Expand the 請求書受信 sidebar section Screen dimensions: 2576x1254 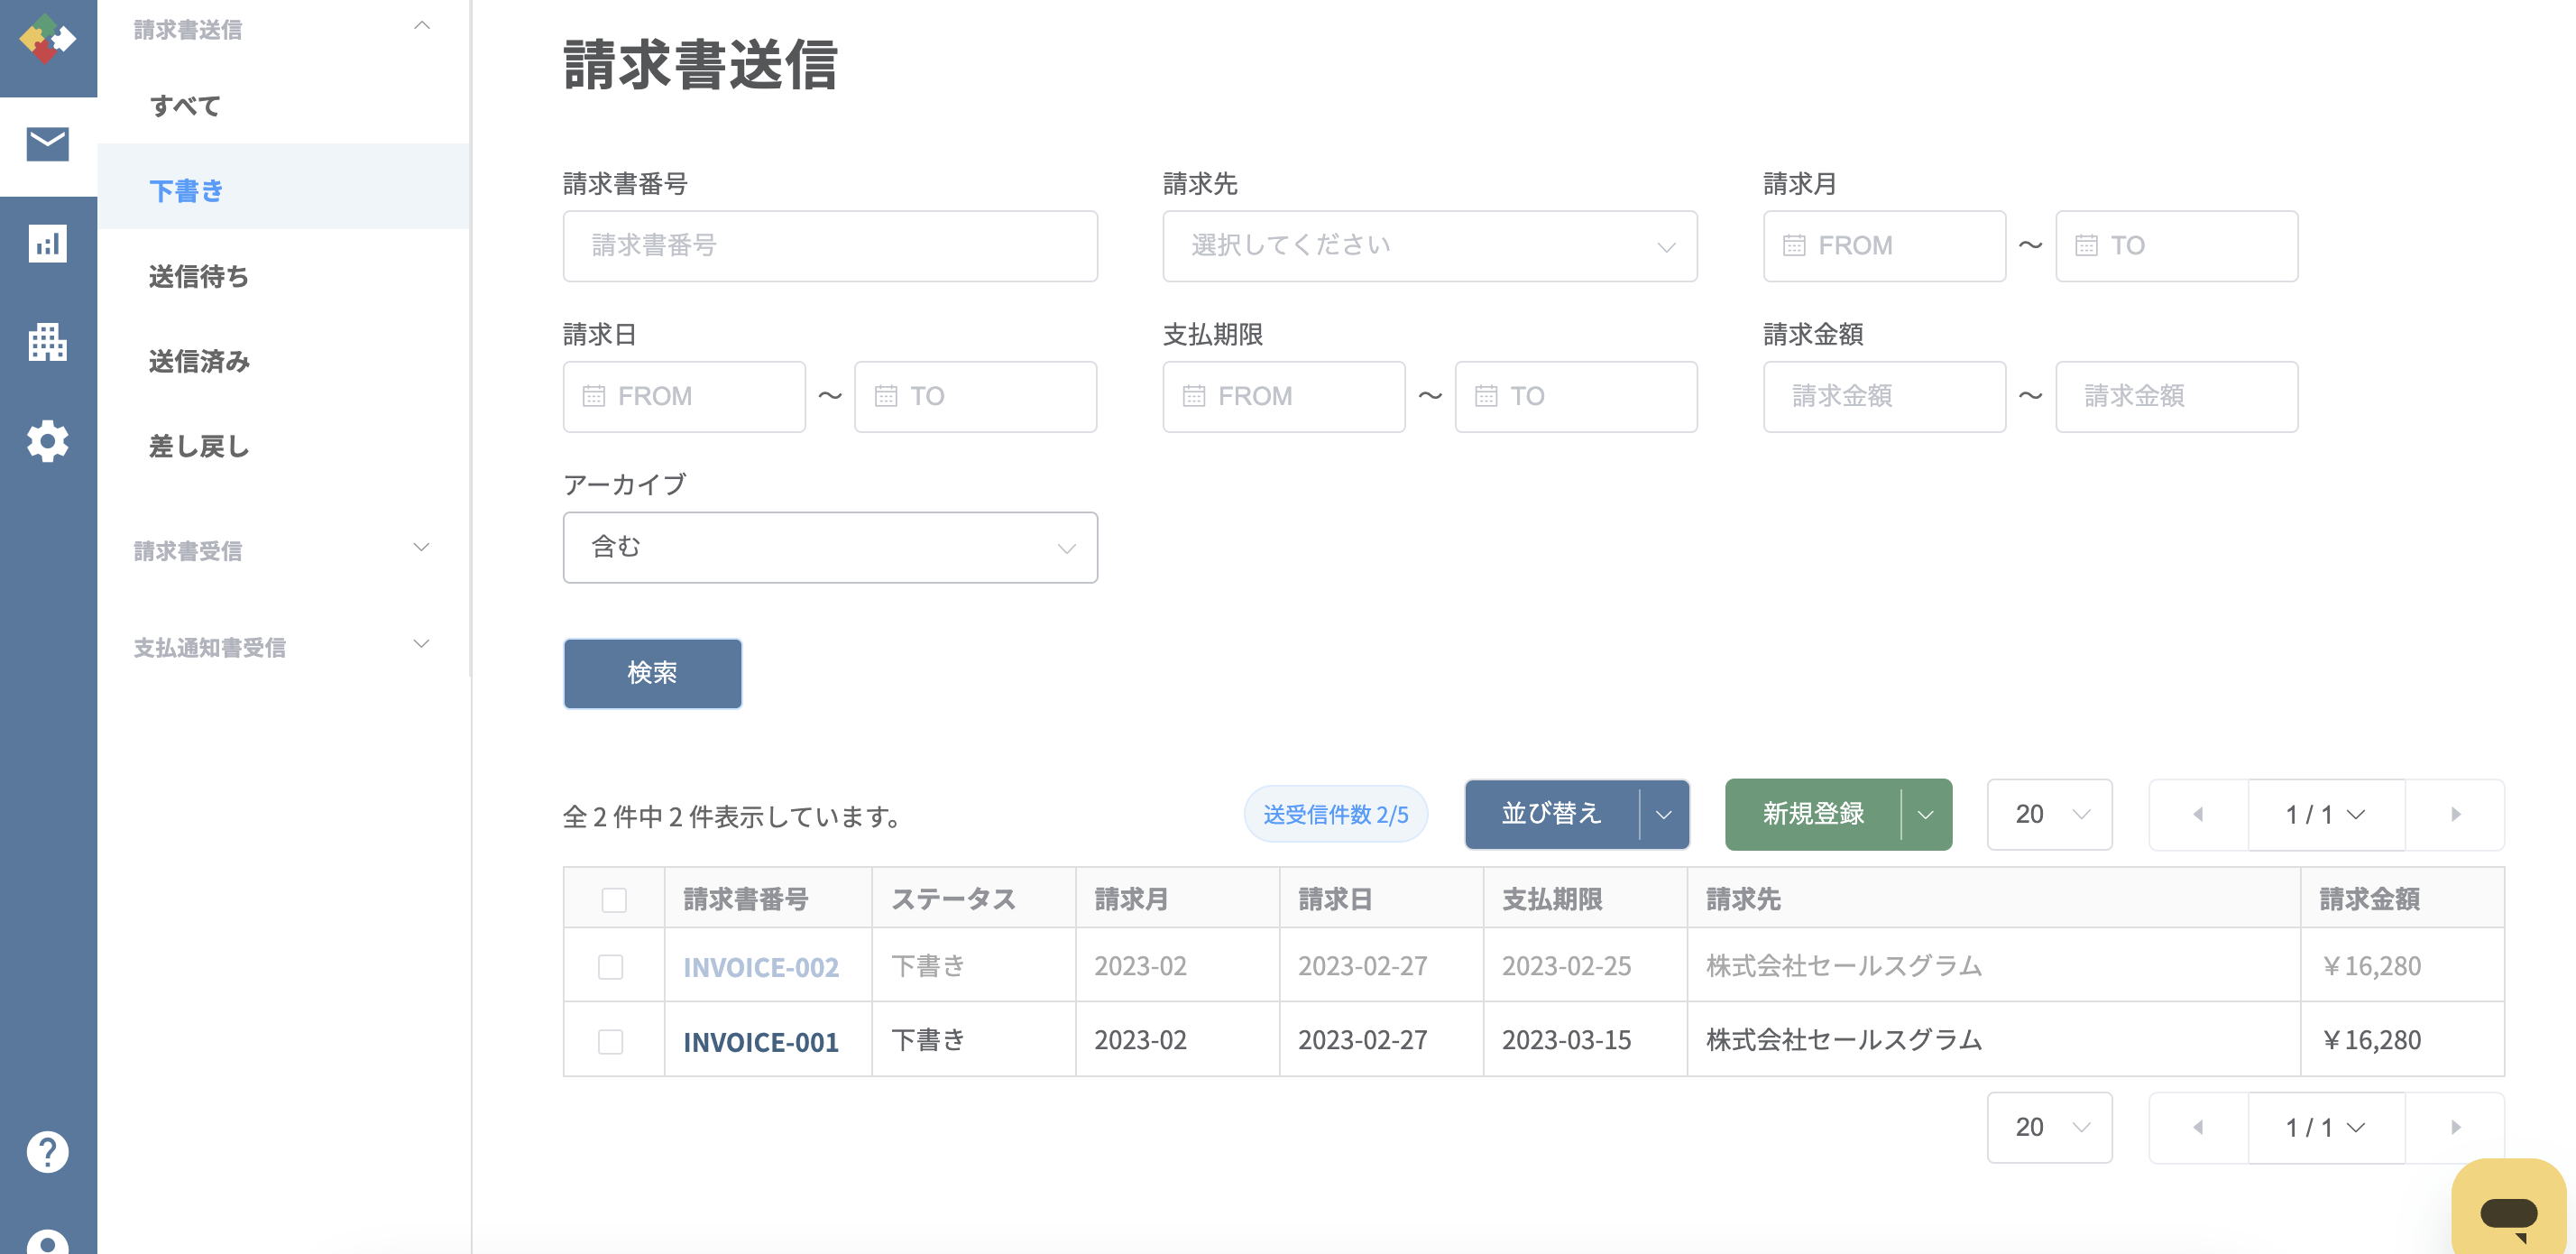click(422, 547)
